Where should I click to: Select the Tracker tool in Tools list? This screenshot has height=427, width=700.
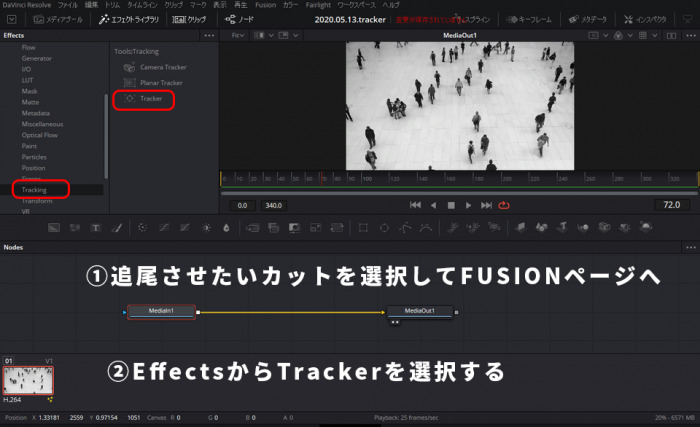tap(143, 99)
